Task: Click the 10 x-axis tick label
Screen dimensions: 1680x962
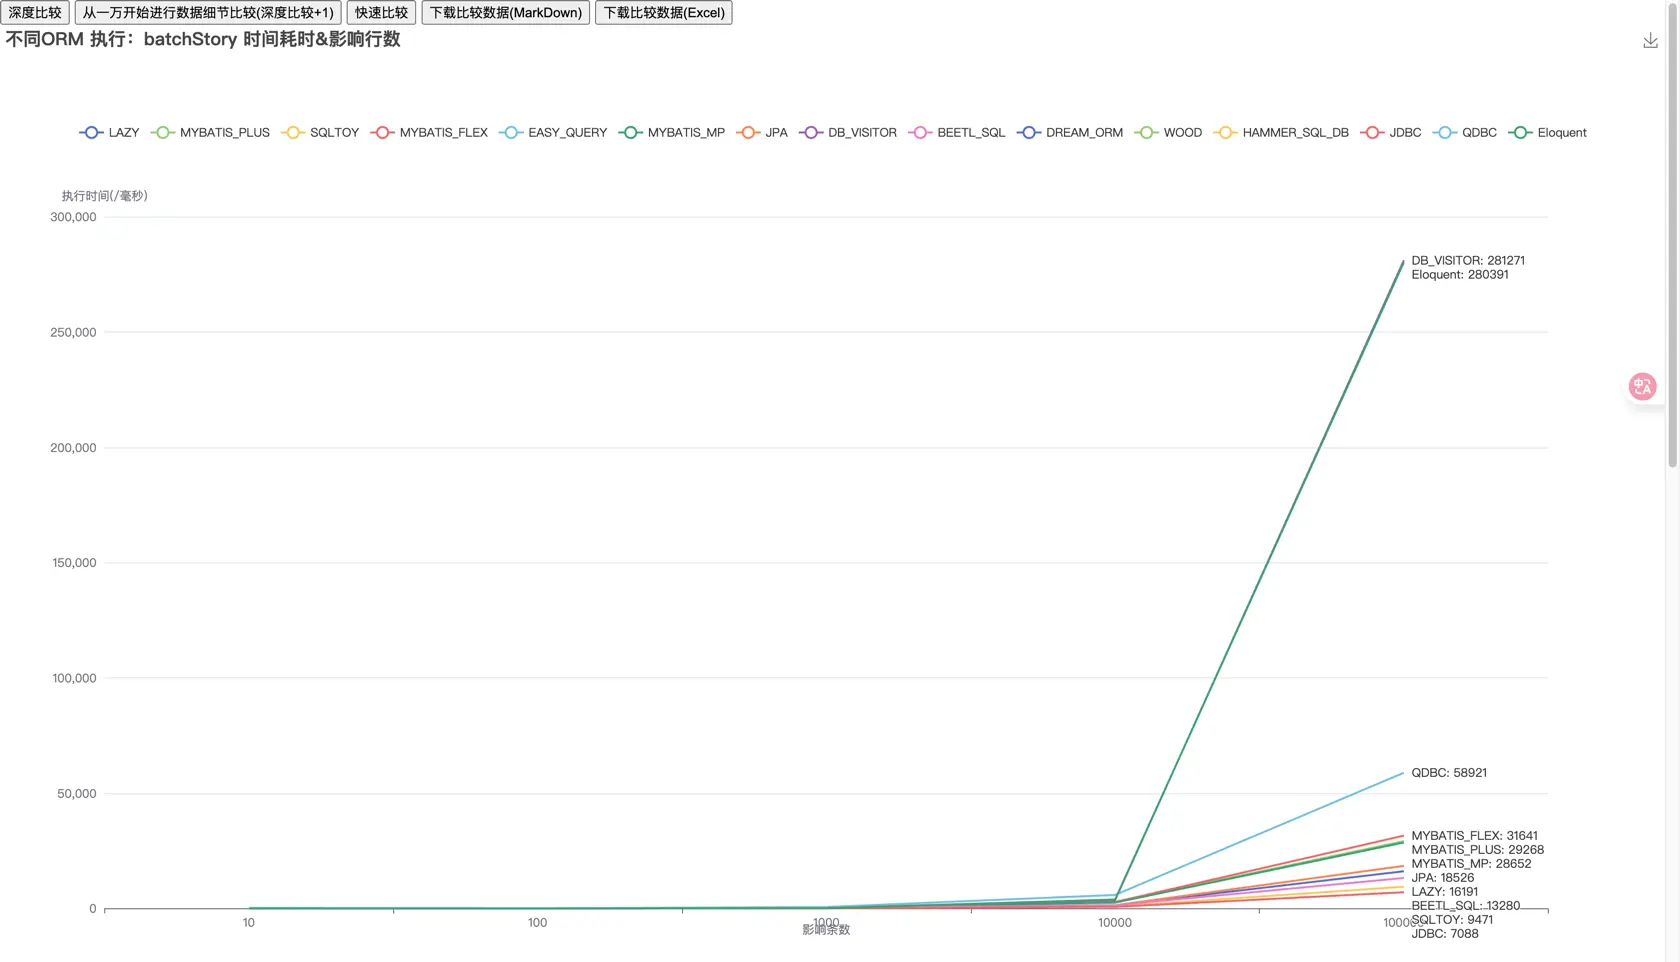Action: pos(249,923)
